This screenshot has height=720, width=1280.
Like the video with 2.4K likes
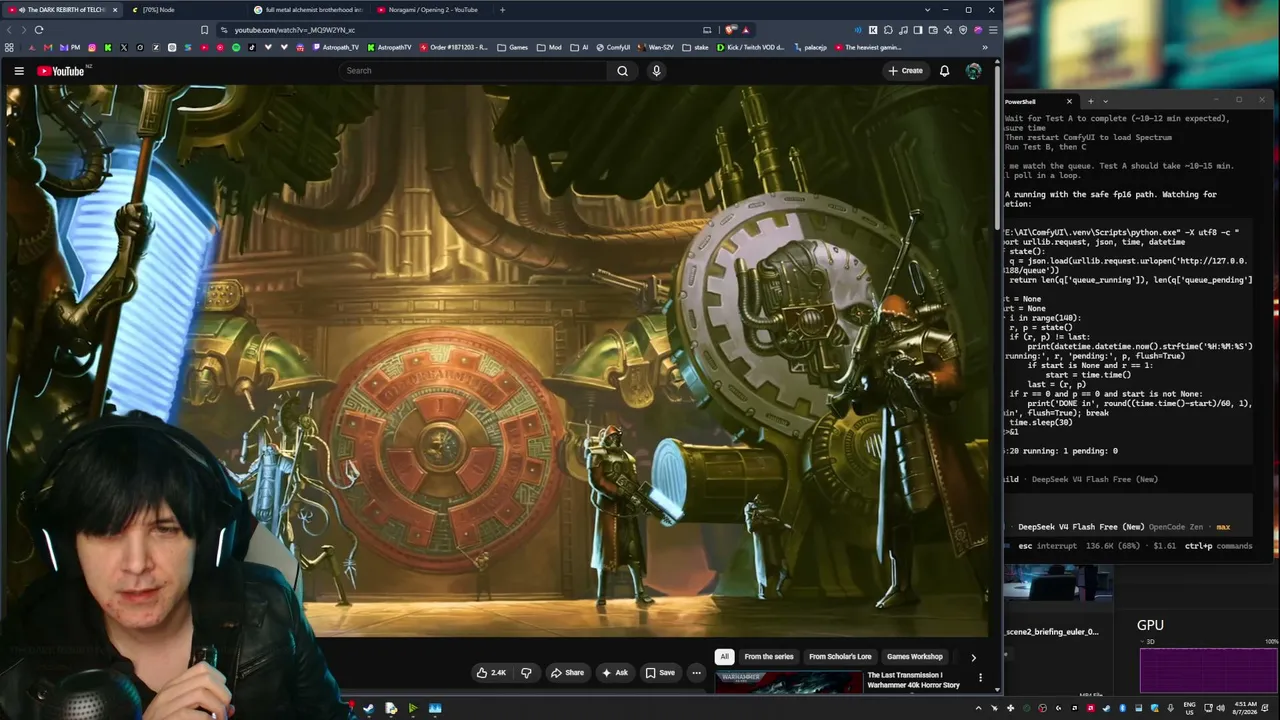click(491, 673)
